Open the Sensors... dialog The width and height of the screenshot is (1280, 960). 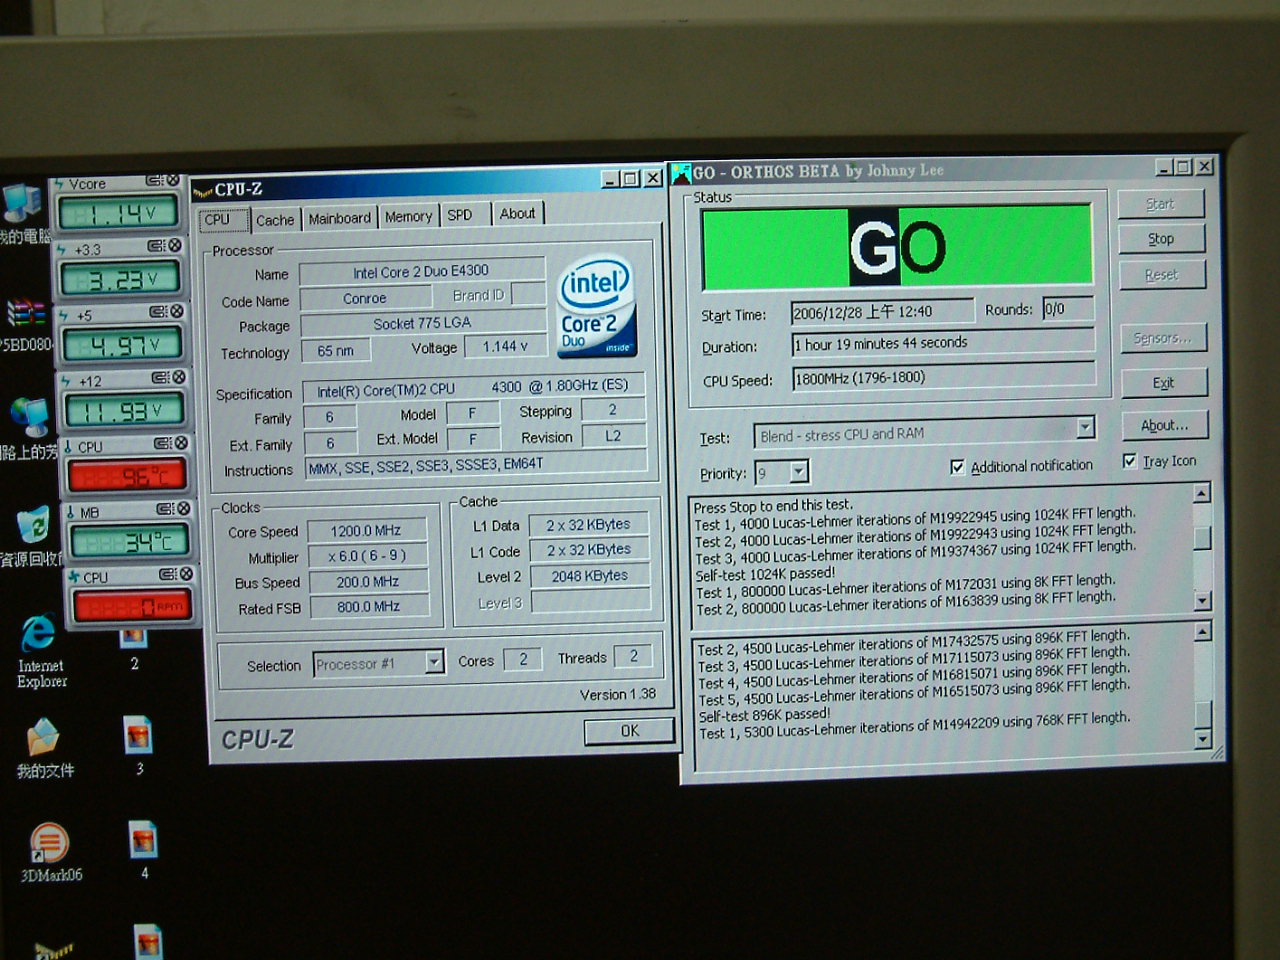1163,338
